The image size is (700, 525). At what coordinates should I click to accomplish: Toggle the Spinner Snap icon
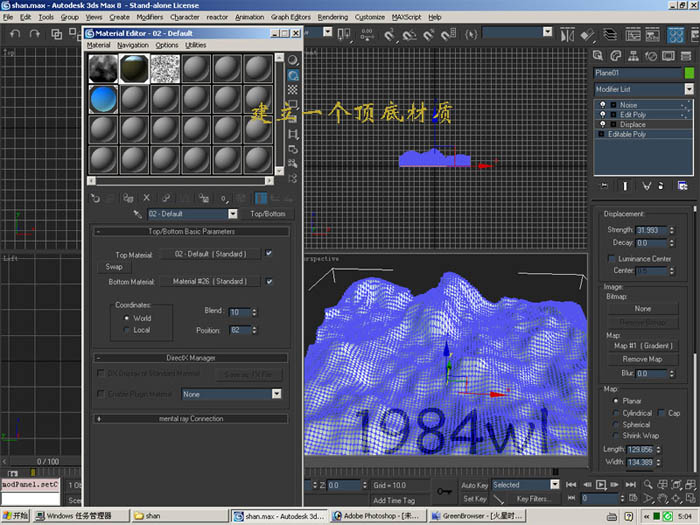pyautogui.click(x=448, y=35)
